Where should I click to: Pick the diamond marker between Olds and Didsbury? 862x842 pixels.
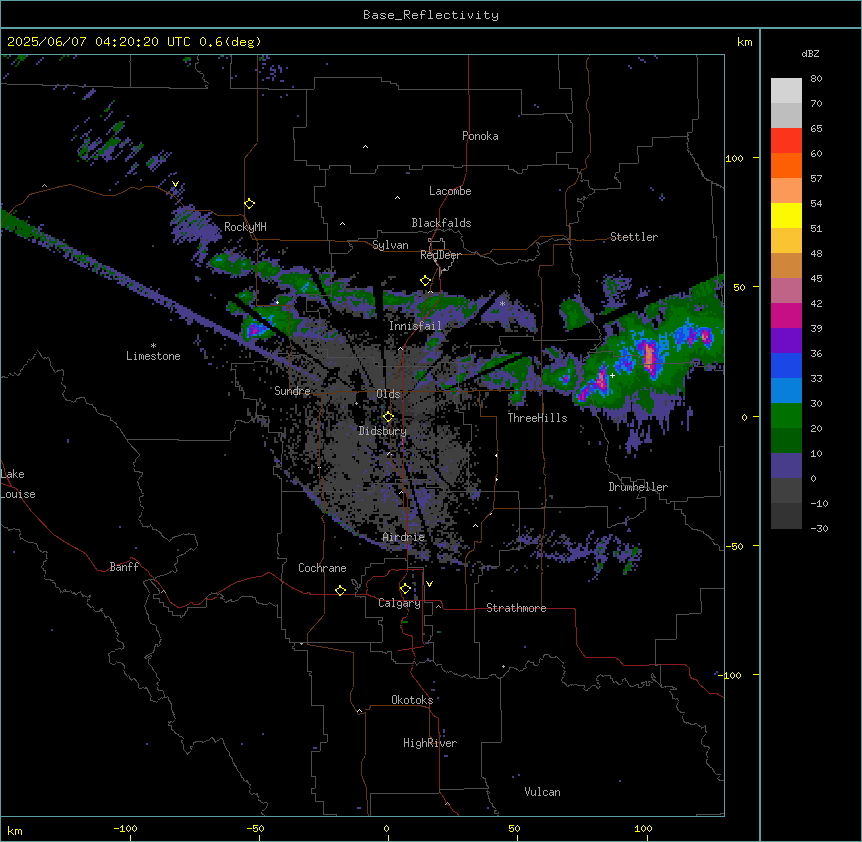click(x=388, y=417)
